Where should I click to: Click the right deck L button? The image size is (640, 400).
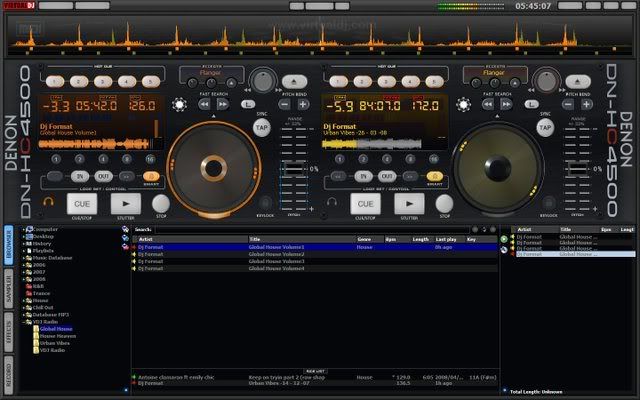click(531, 104)
